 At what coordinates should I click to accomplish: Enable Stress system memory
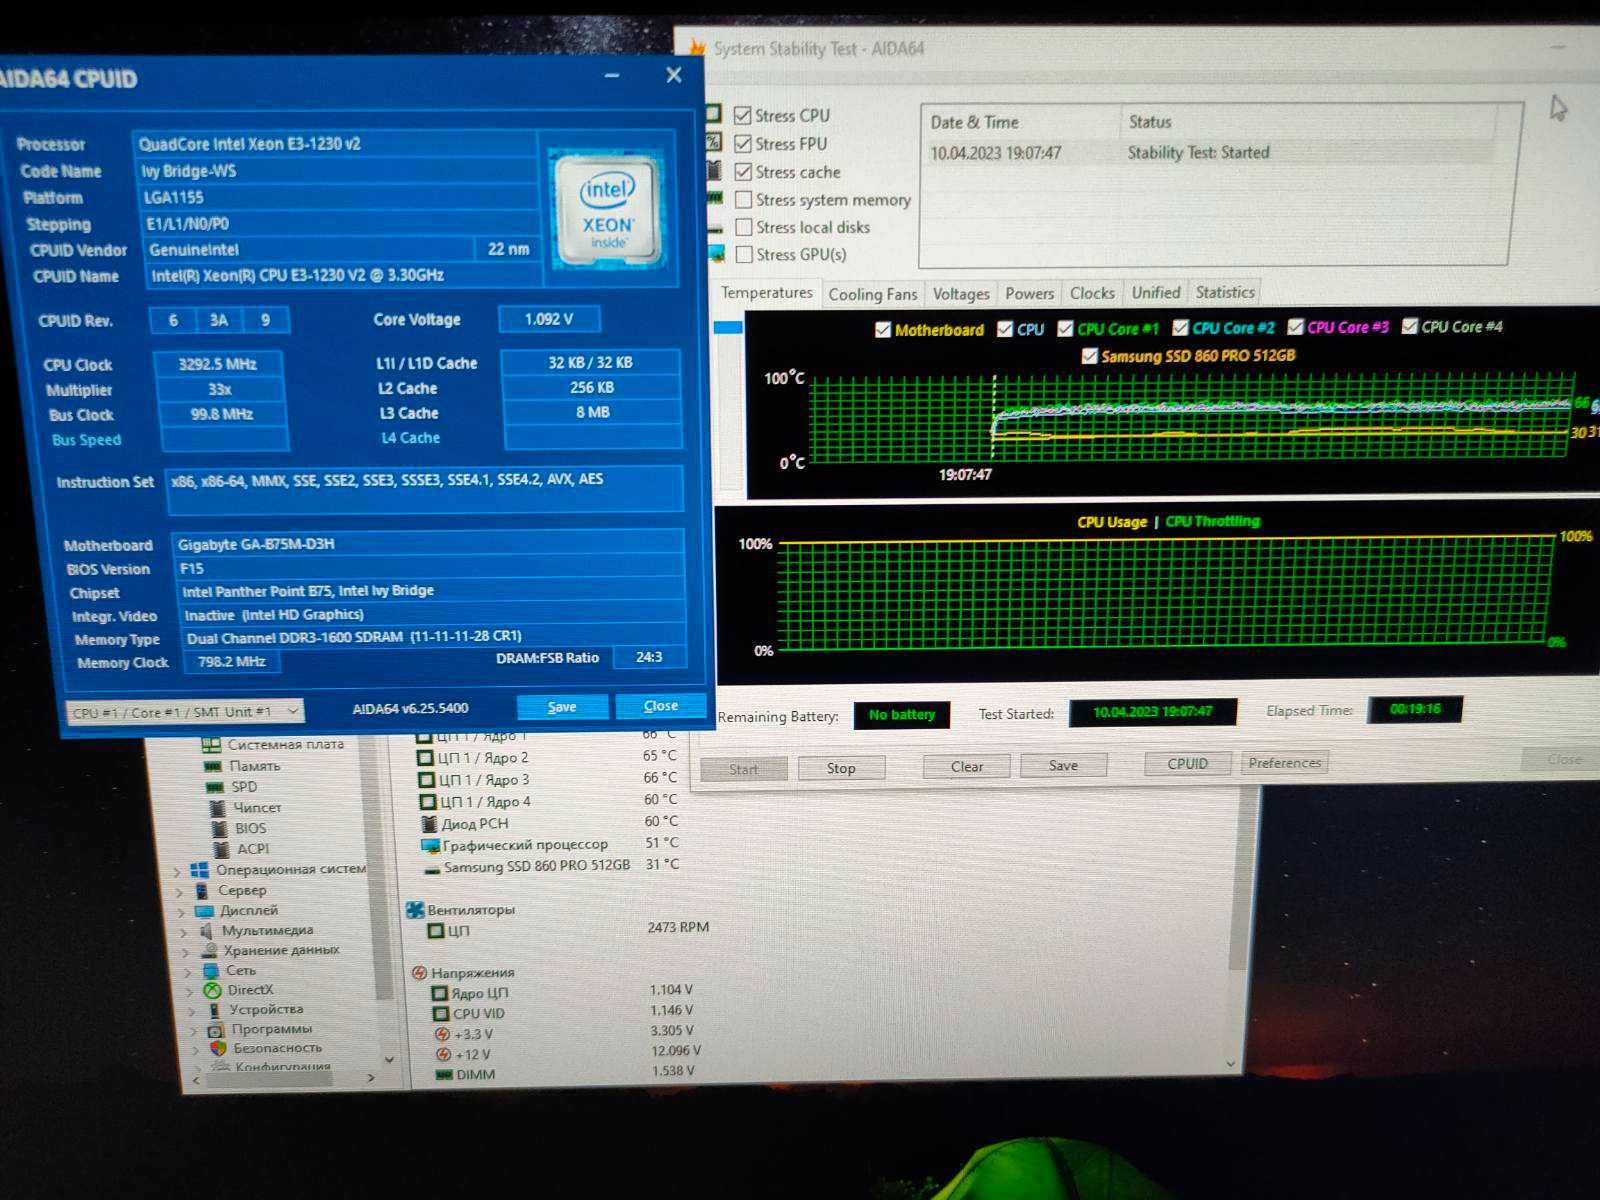coord(743,200)
